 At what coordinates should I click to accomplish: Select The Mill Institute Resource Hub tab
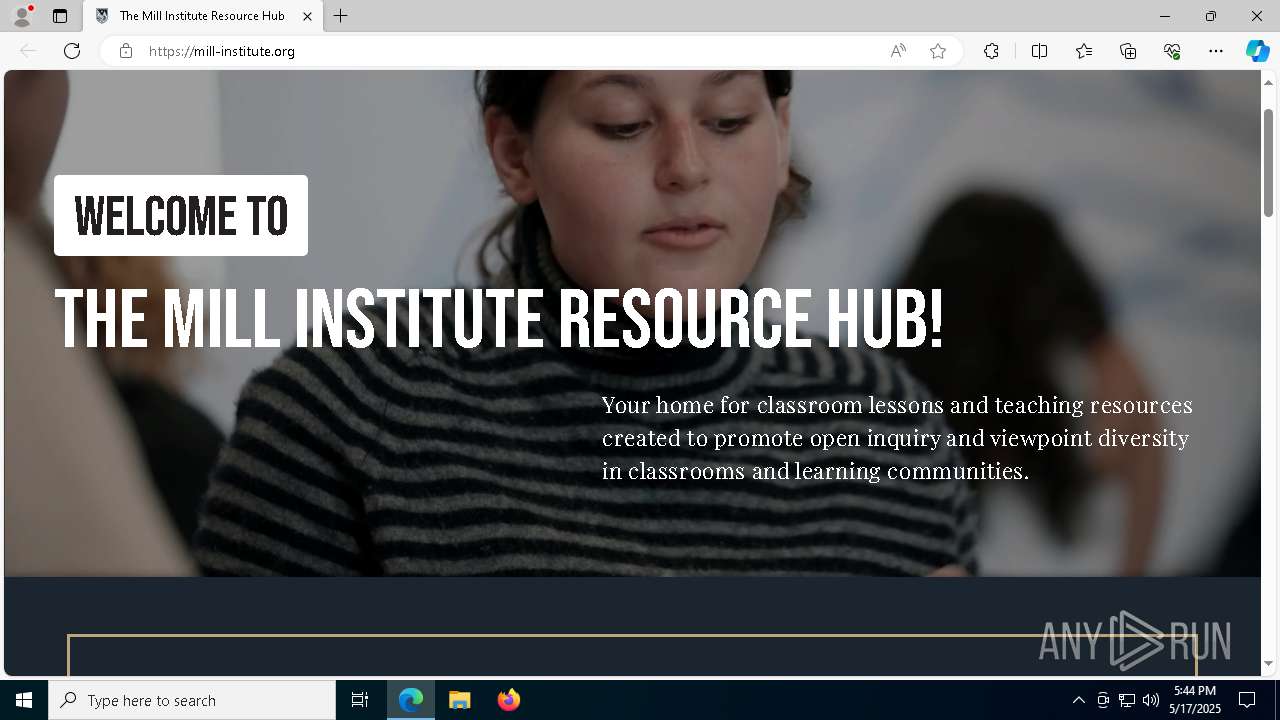point(203,16)
